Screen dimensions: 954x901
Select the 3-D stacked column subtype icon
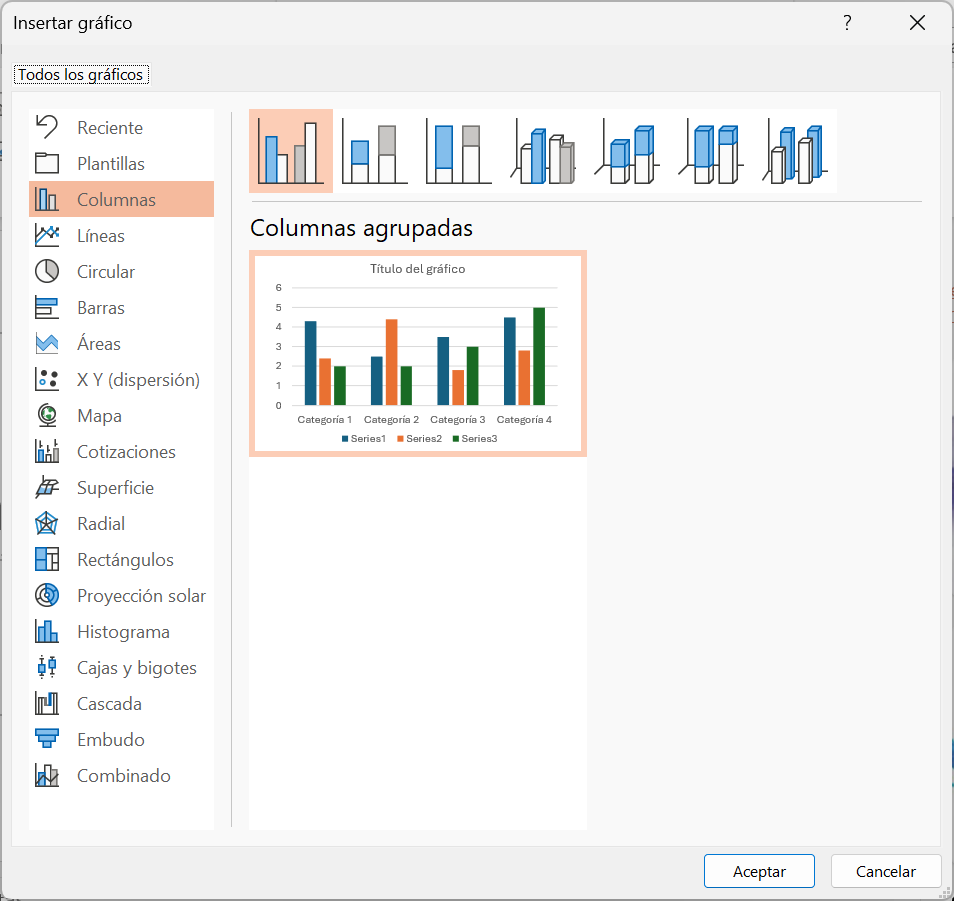click(627, 151)
